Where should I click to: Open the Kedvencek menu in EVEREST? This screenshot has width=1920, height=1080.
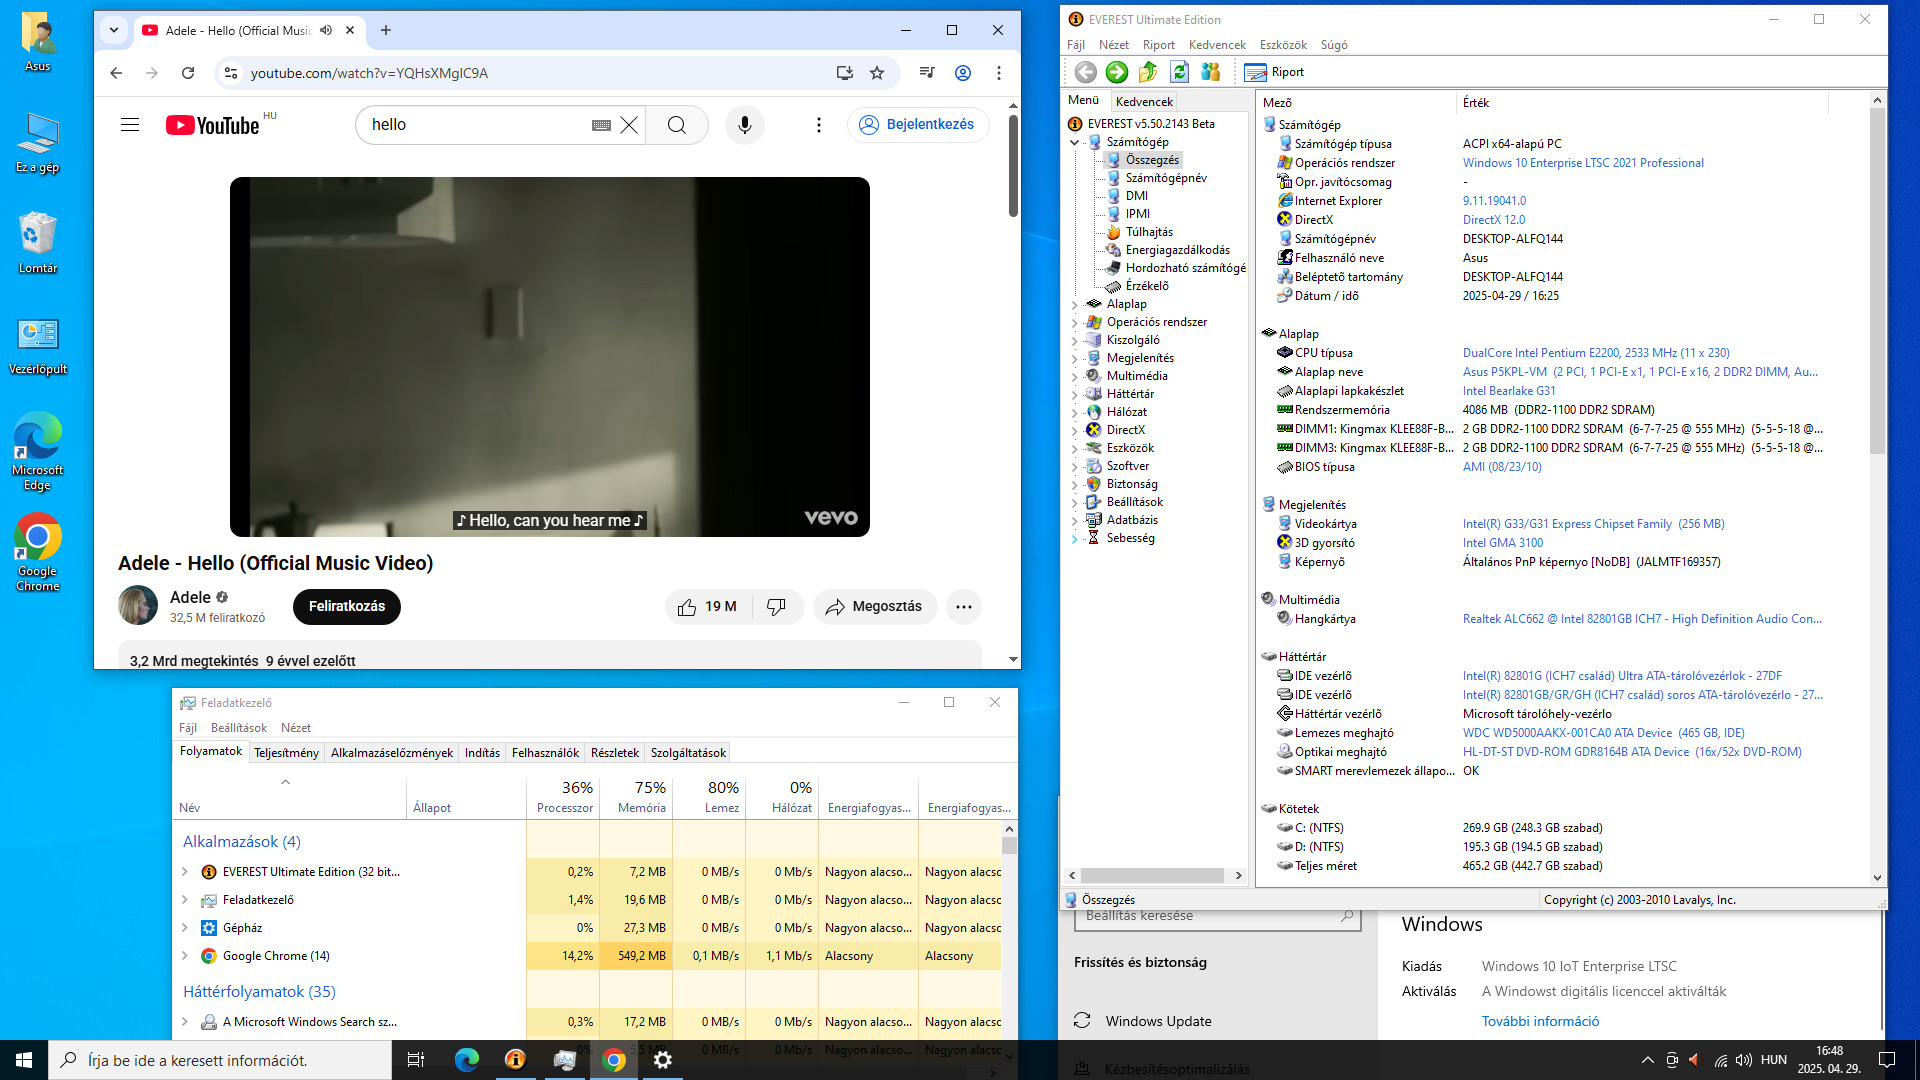click(1216, 45)
